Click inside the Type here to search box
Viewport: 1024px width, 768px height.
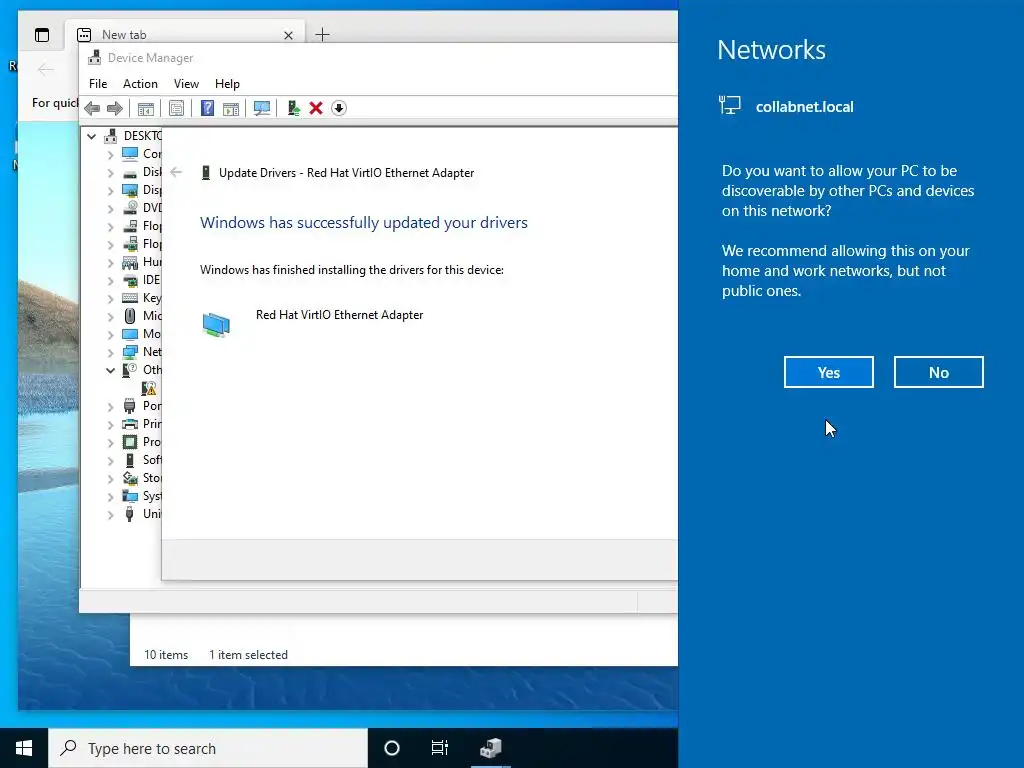[x=208, y=748]
